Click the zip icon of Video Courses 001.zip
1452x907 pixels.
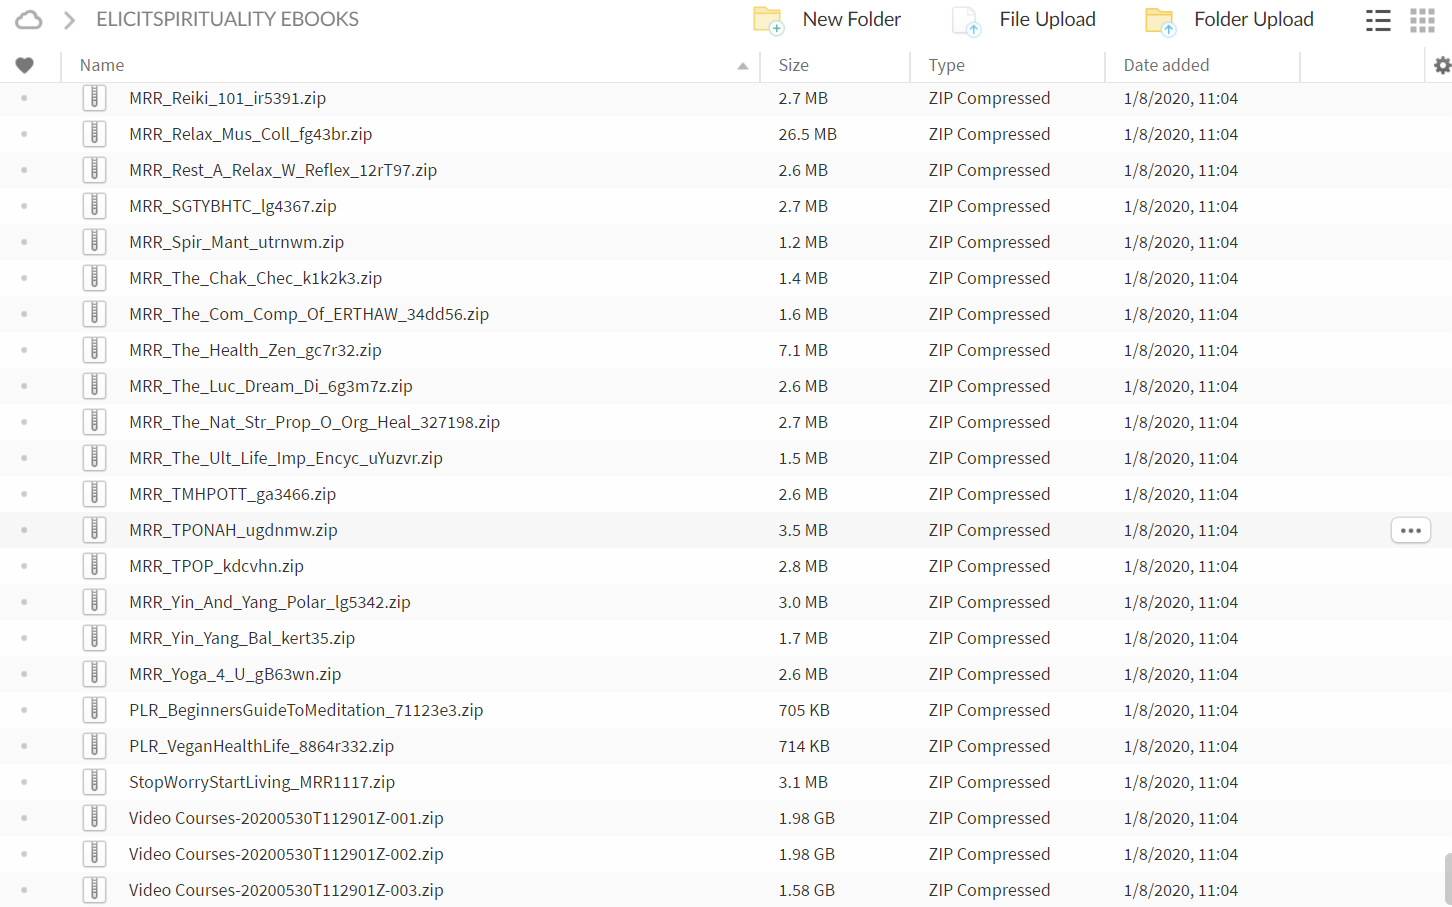(94, 818)
